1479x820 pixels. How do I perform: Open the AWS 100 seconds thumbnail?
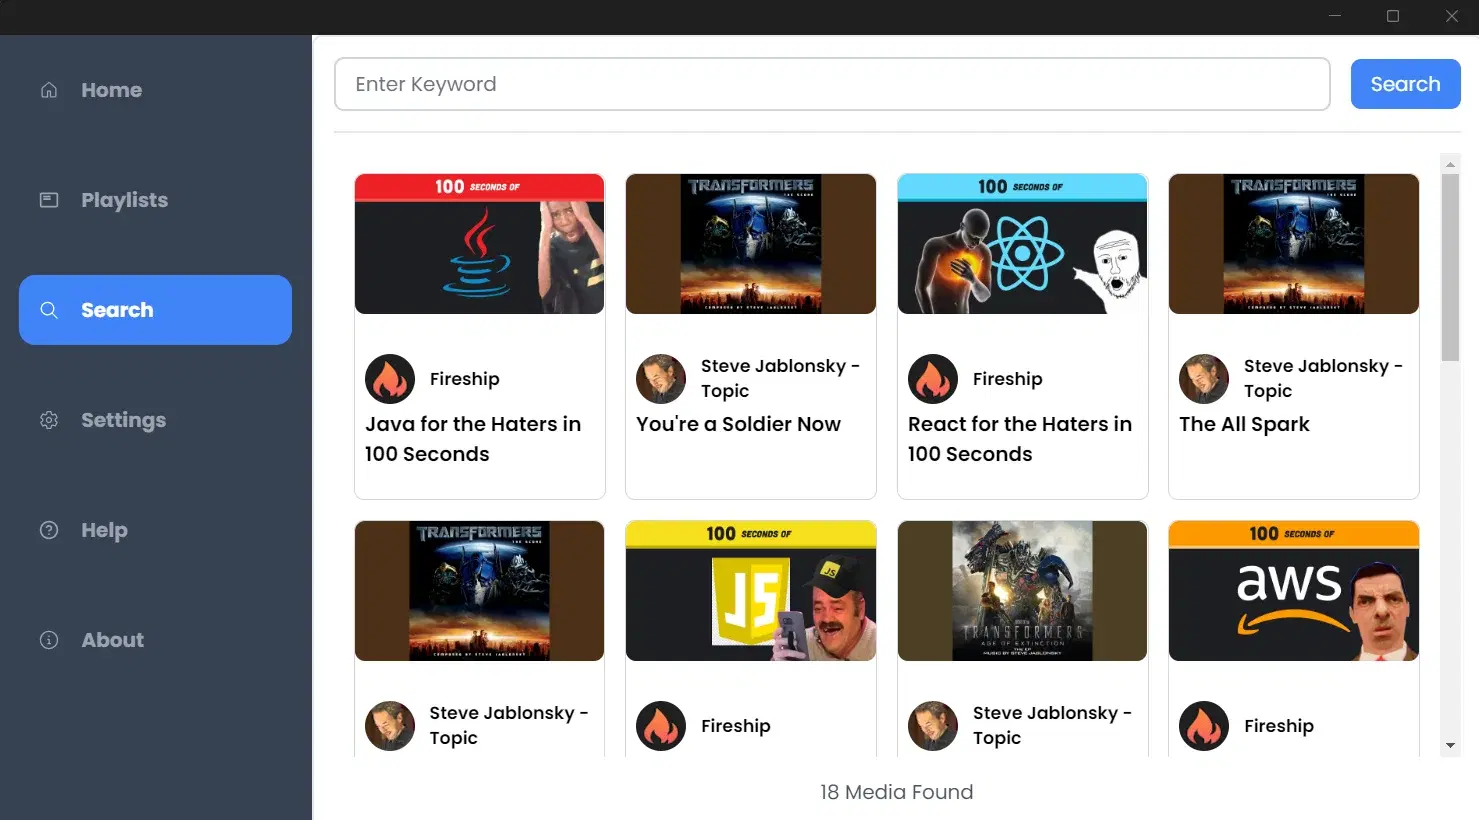tap(1294, 591)
